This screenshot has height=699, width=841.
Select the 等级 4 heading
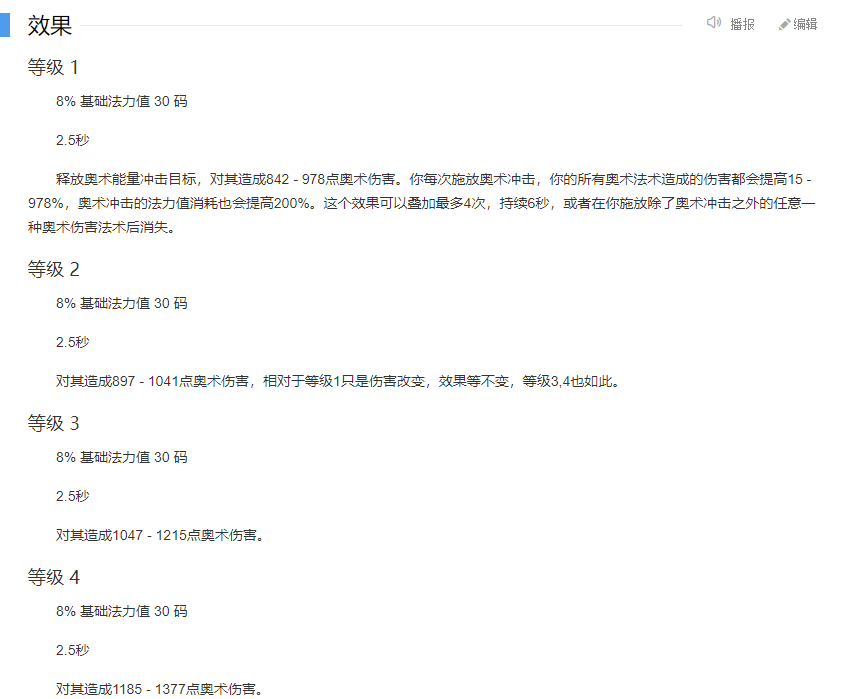coord(54,577)
